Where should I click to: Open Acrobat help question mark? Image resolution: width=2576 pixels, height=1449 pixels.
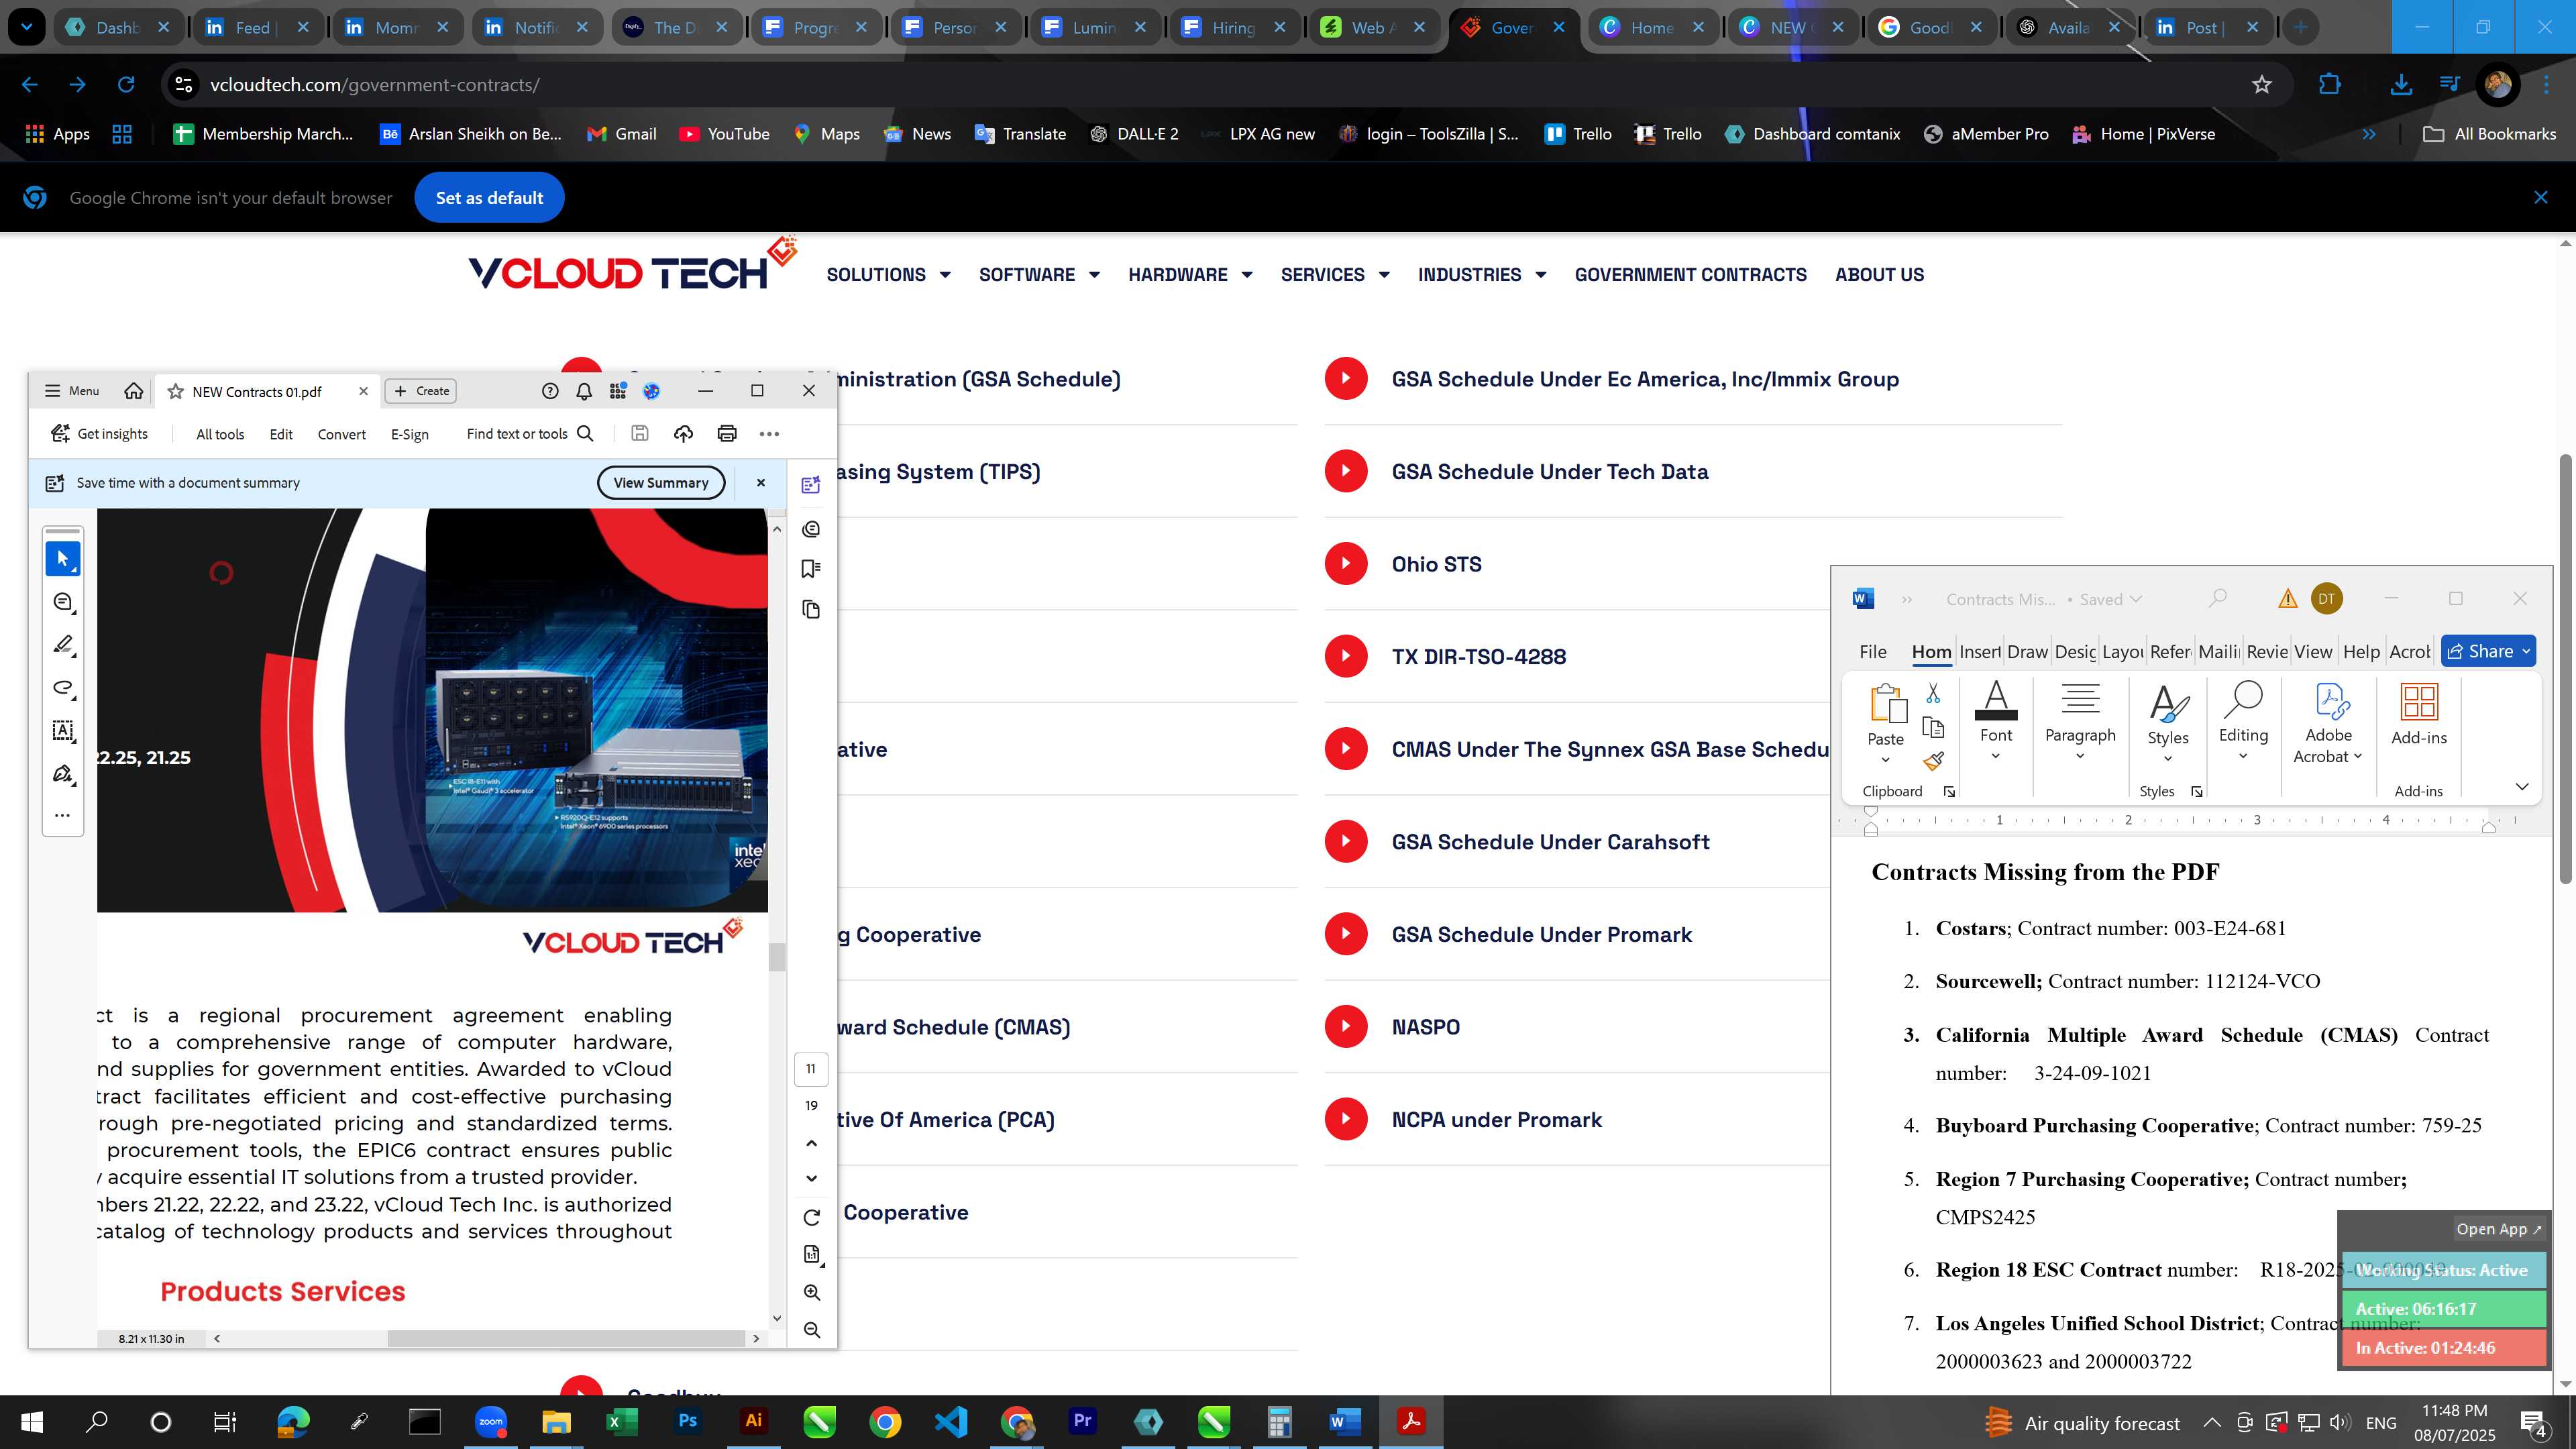point(550,391)
